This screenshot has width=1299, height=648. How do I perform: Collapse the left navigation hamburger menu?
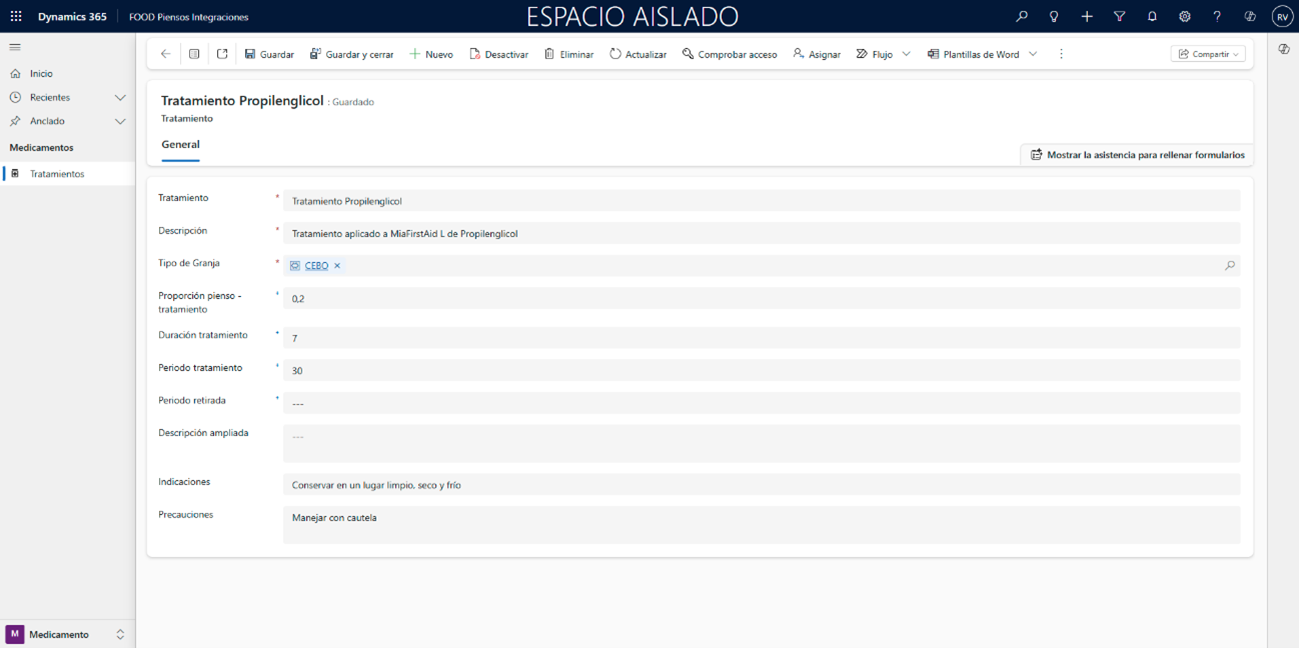15,47
